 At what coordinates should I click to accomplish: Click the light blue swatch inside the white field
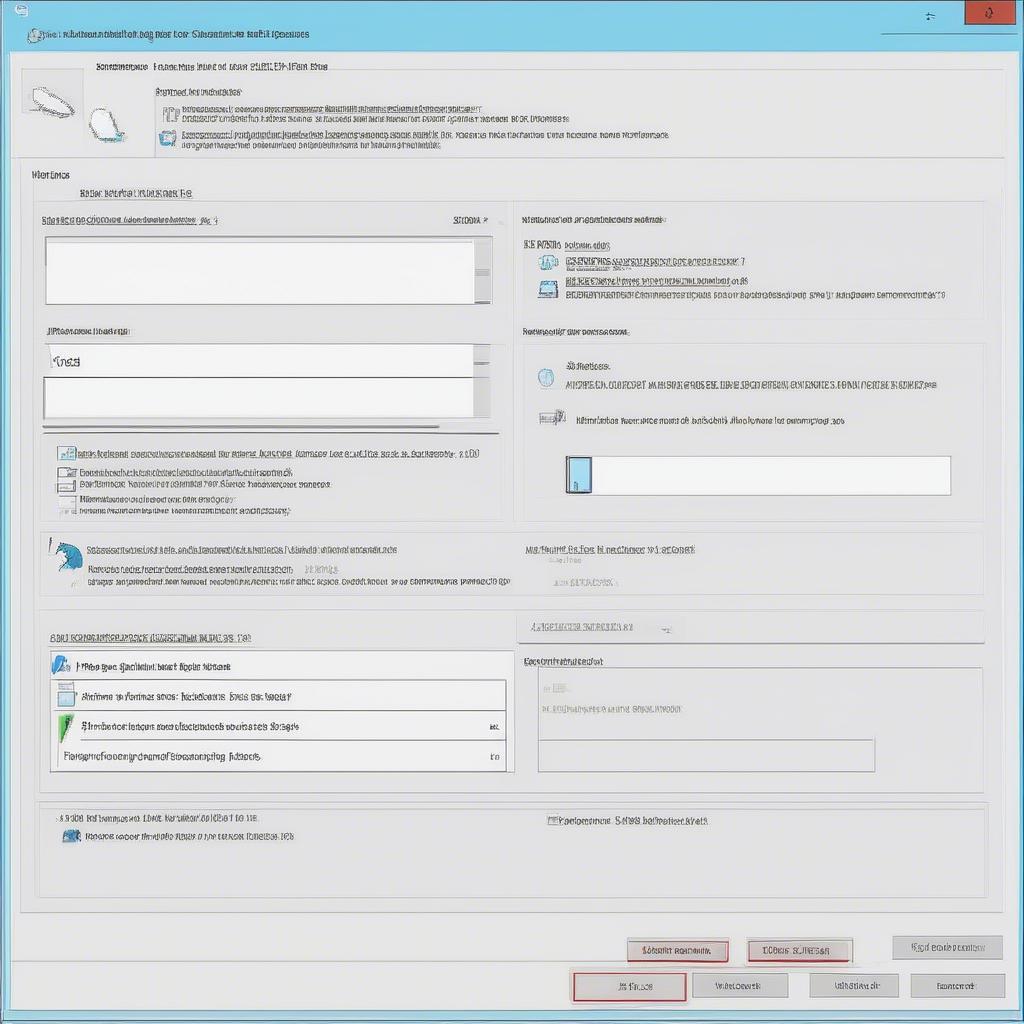[579, 475]
